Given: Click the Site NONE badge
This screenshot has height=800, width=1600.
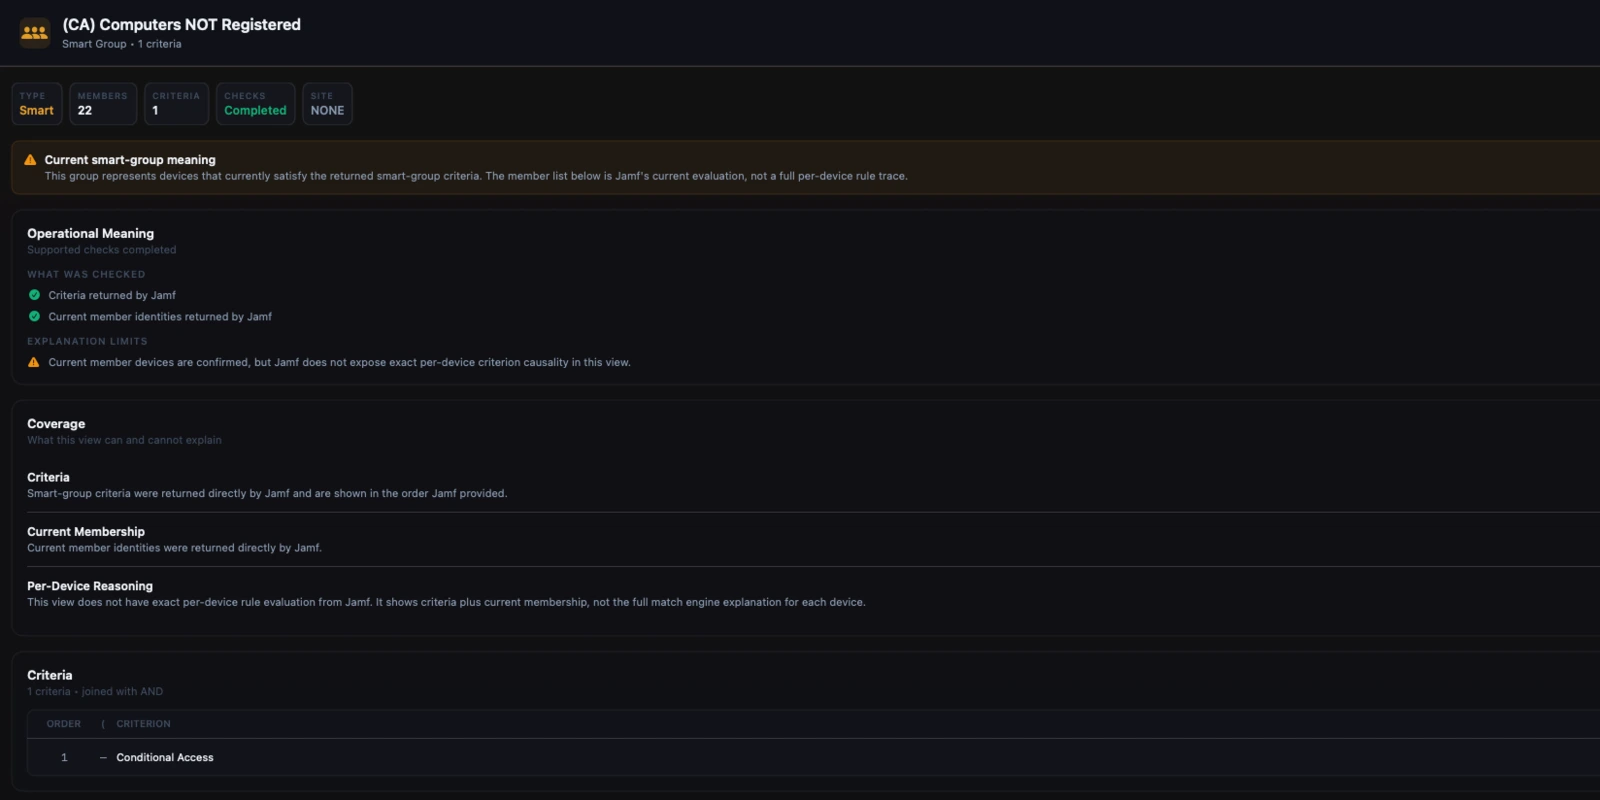Looking at the screenshot, I should coord(327,104).
